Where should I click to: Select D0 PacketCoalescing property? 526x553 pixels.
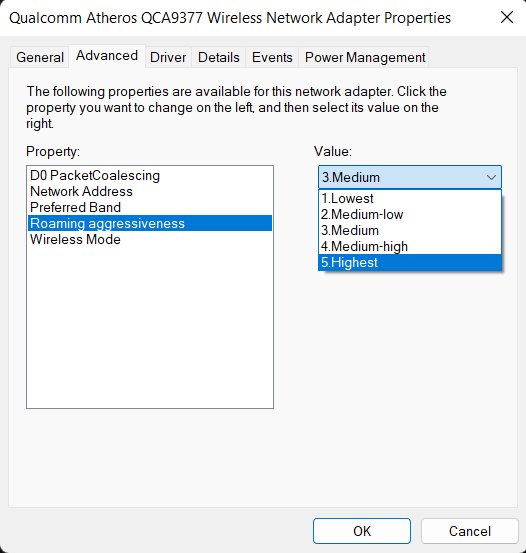tap(150, 175)
